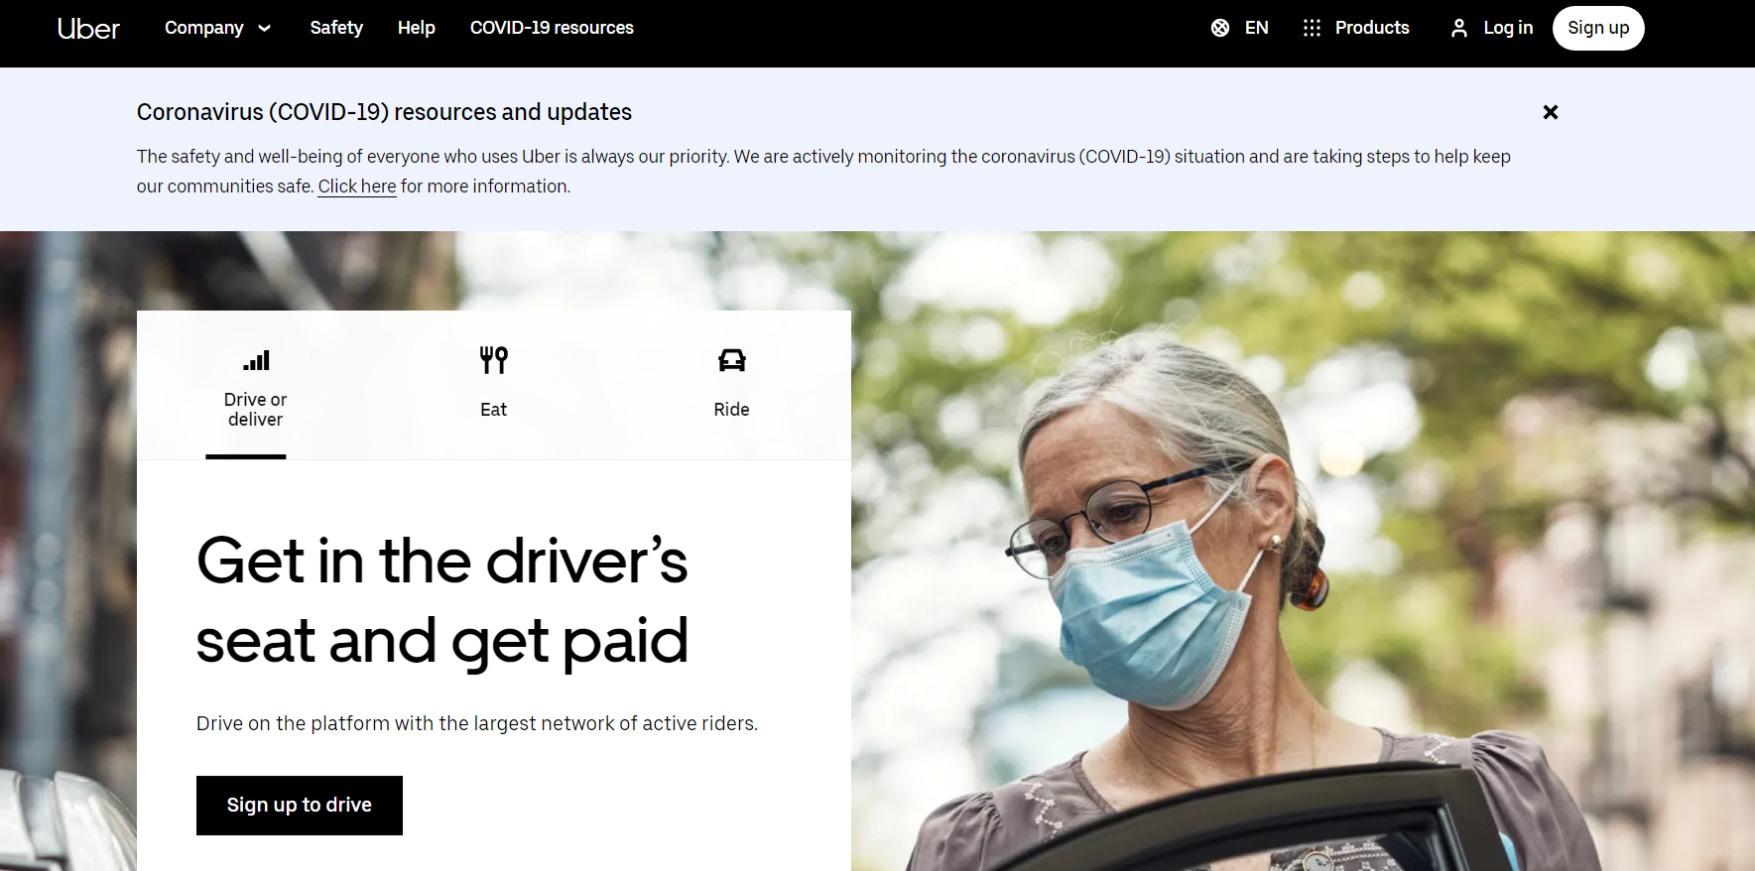
Task: Go to the Help page
Action: coord(416,28)
